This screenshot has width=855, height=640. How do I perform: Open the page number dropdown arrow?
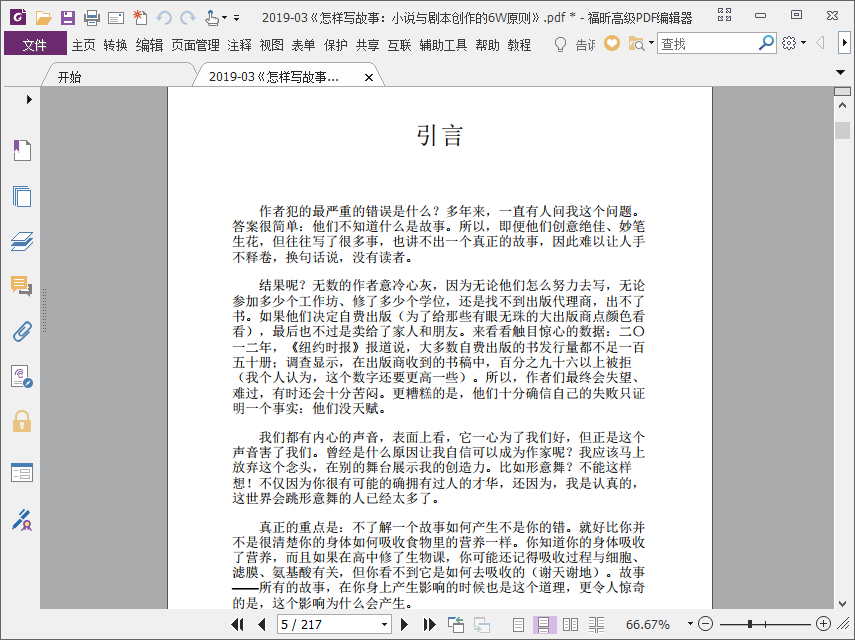pyautogui.click(x=384, y=625)
